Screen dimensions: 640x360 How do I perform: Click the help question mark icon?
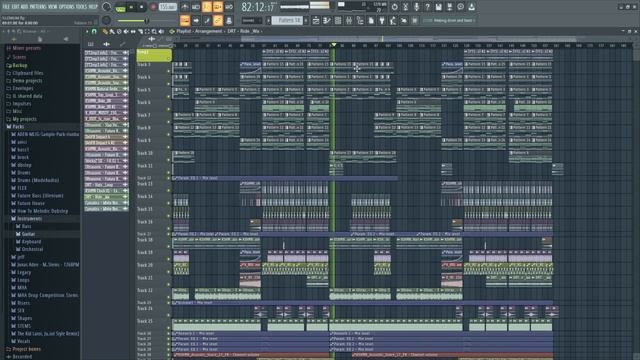click(x=427, y=7)
